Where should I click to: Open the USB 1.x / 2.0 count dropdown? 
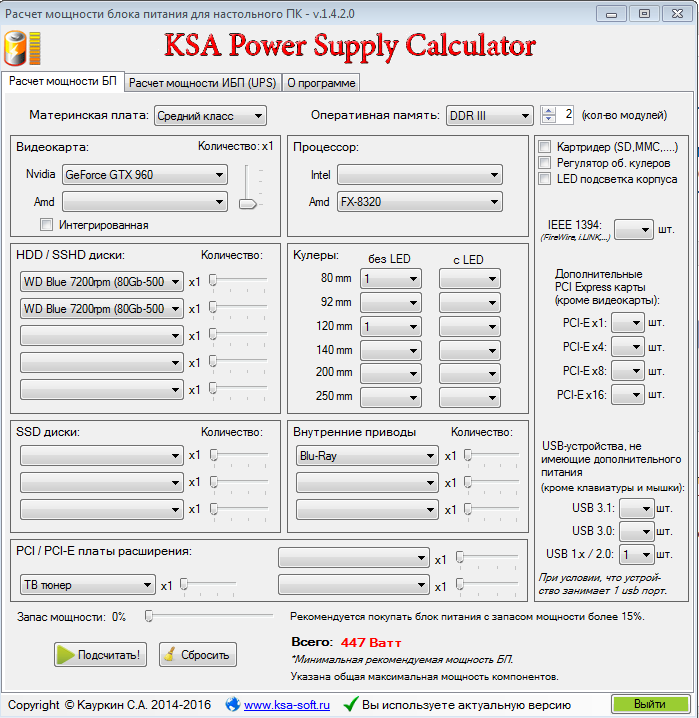636,555
